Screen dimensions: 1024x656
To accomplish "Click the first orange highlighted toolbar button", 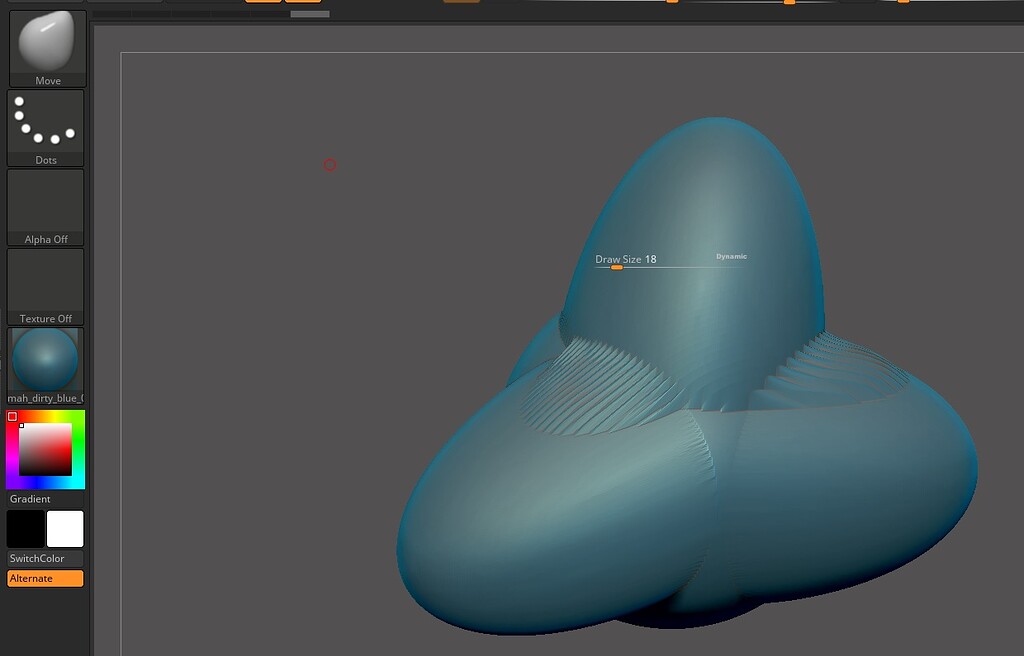I will click(x=262, y=3).
